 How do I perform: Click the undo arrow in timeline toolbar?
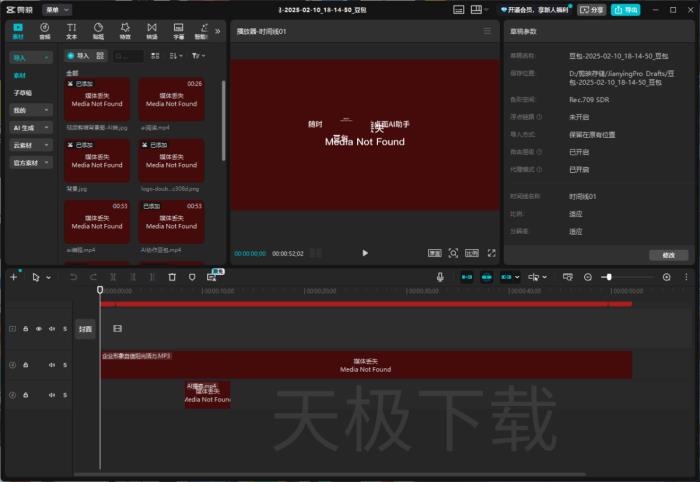pos(73,277)
